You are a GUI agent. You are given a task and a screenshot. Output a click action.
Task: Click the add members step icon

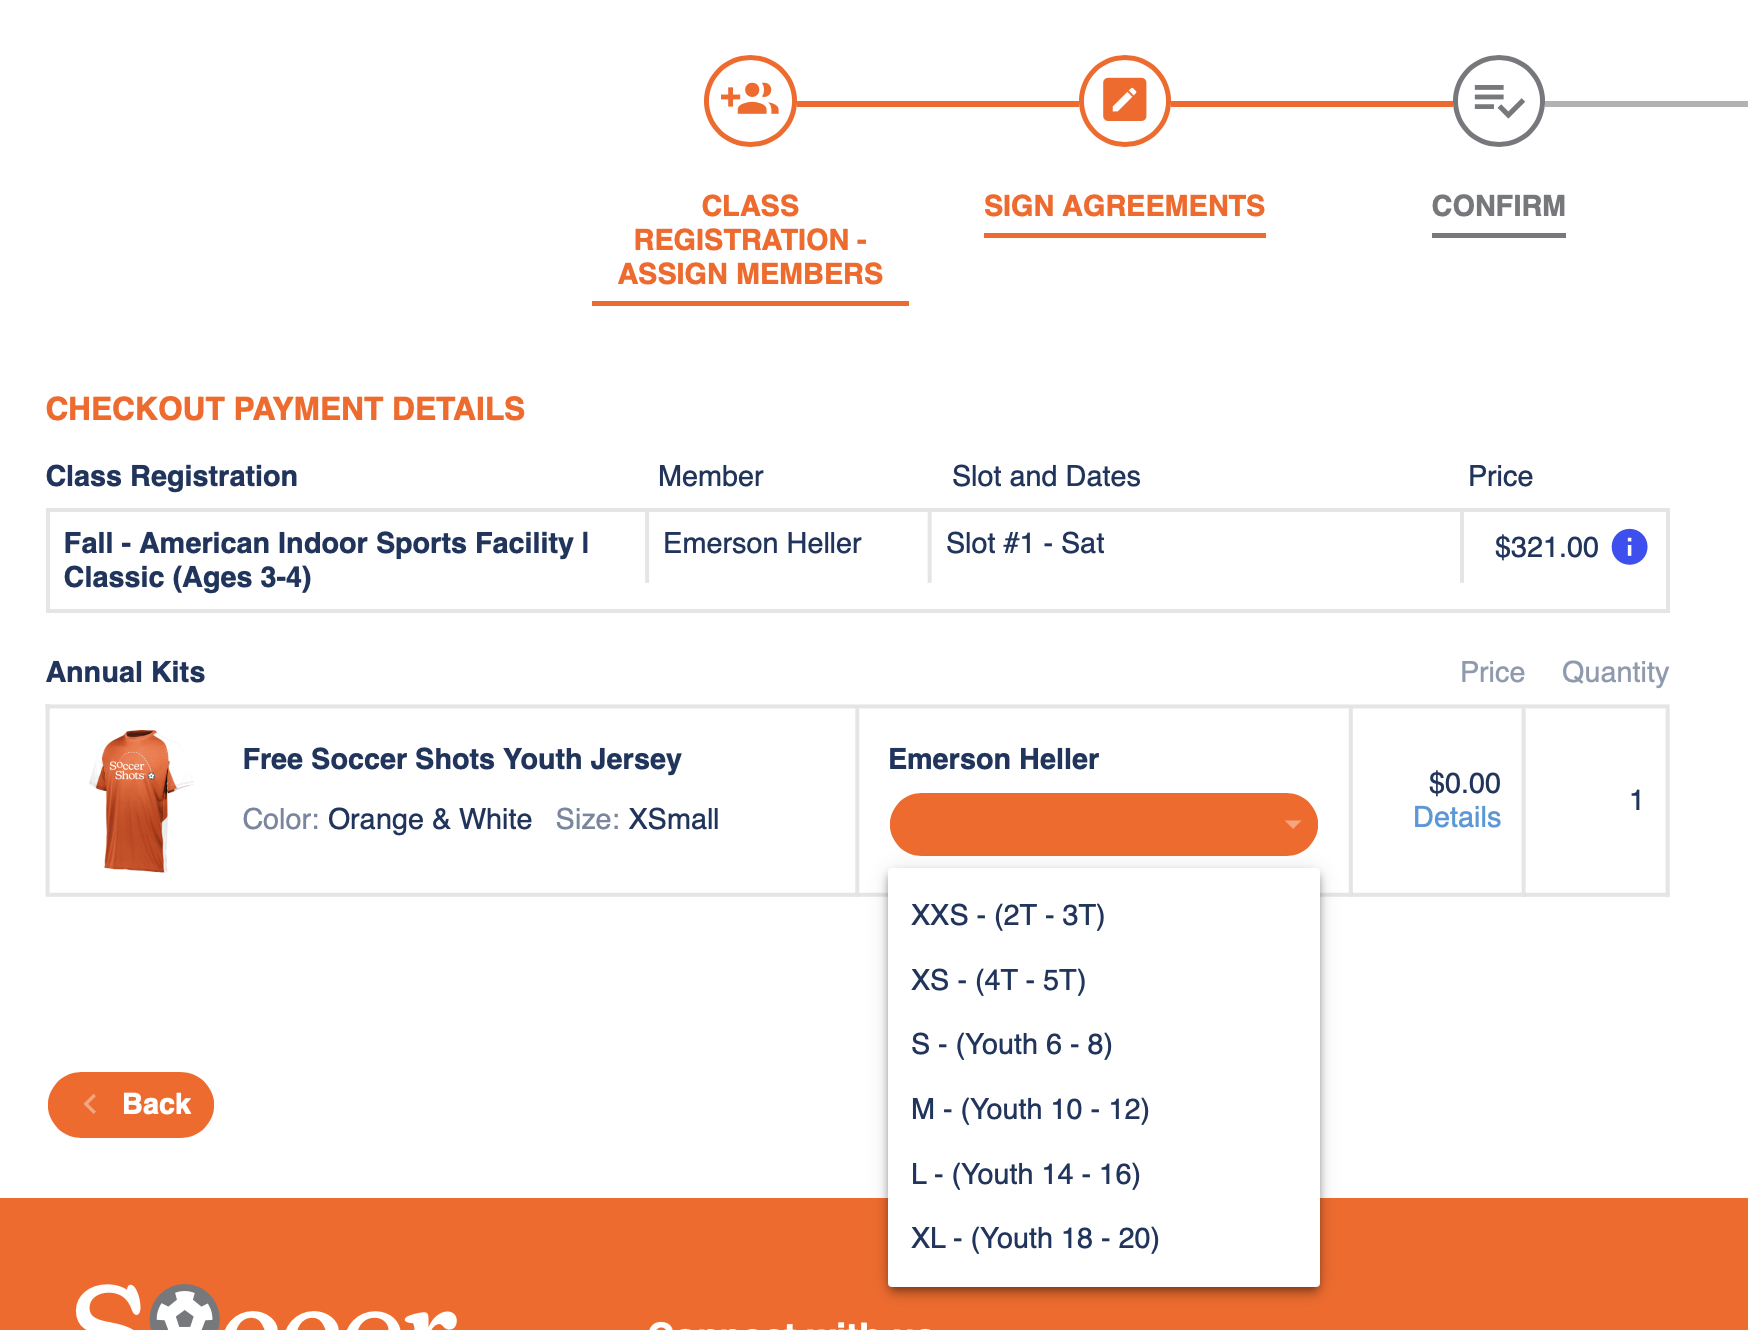750,101
